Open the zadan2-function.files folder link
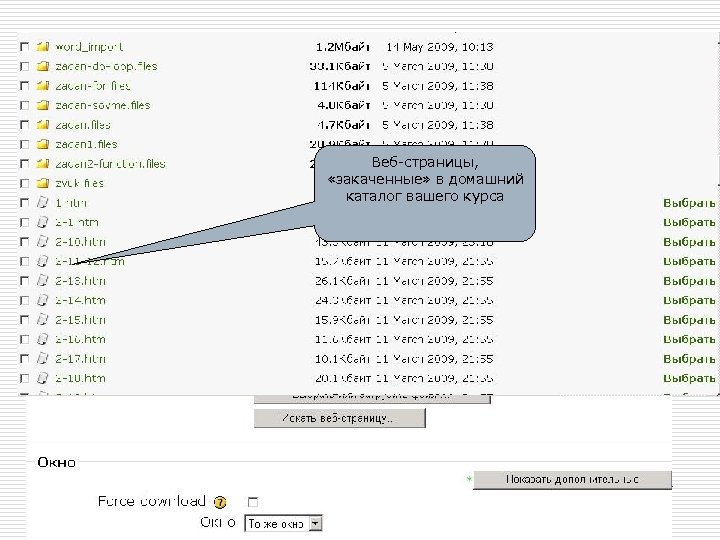The height and width of the screenshot is (540, 720). (x=110, y=164)
